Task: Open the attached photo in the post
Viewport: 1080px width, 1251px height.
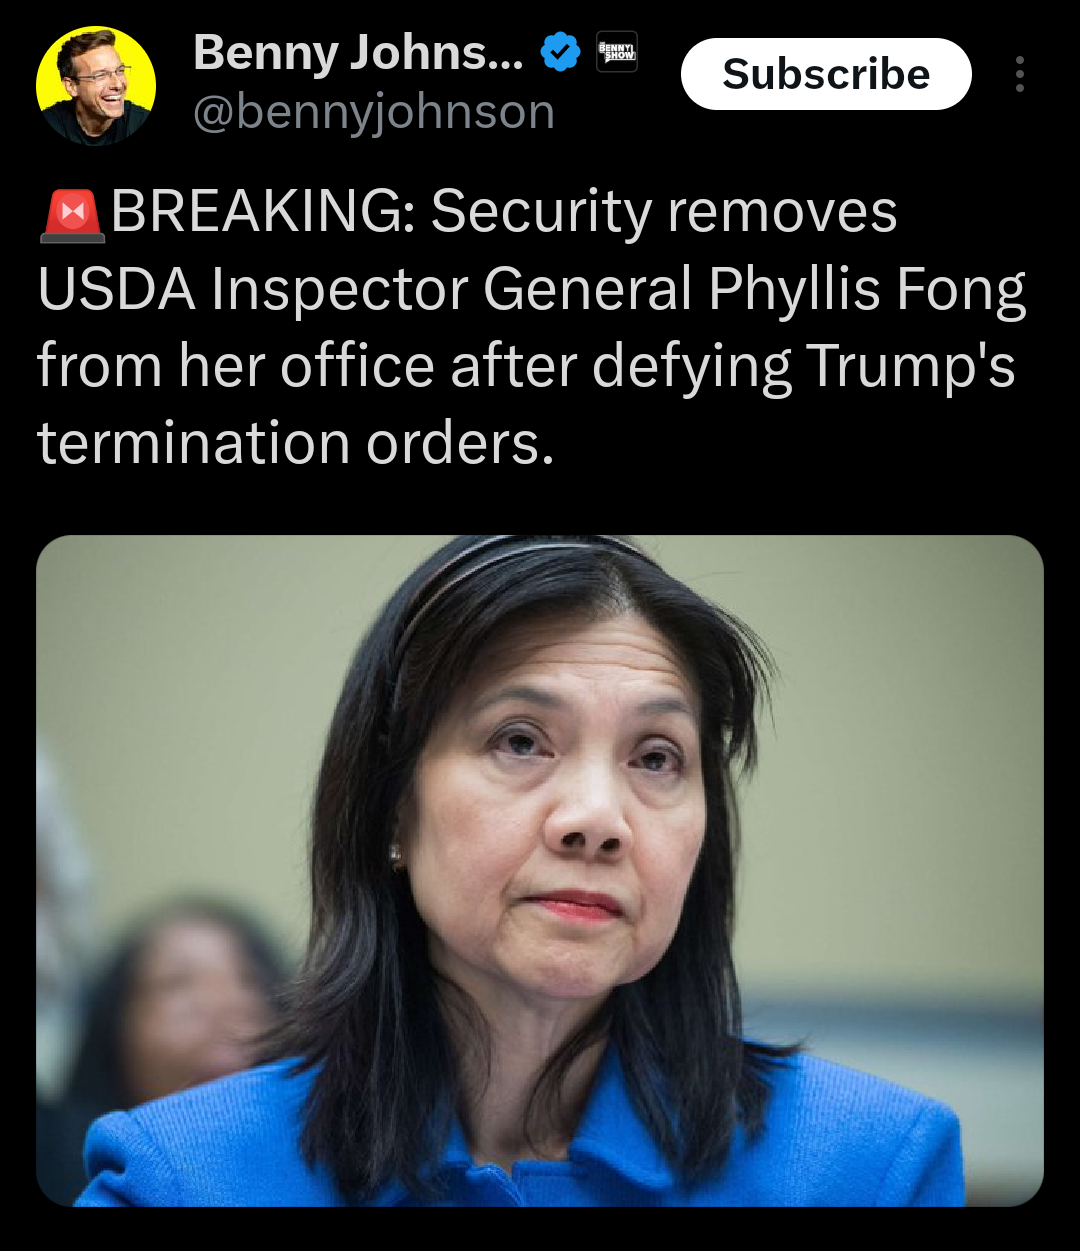Action: pos(540,870)
